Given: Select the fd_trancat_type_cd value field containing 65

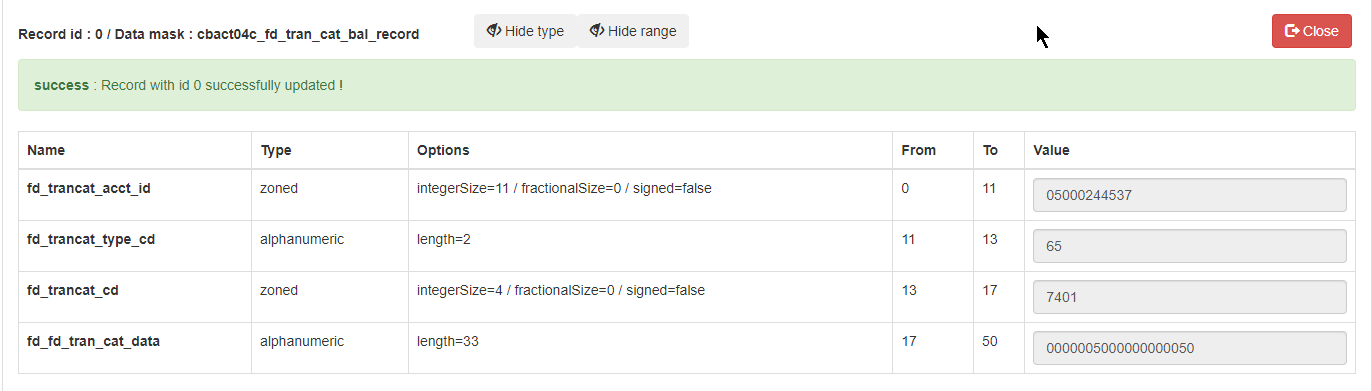Looking at the screenshot, I should click(1190, 246).
